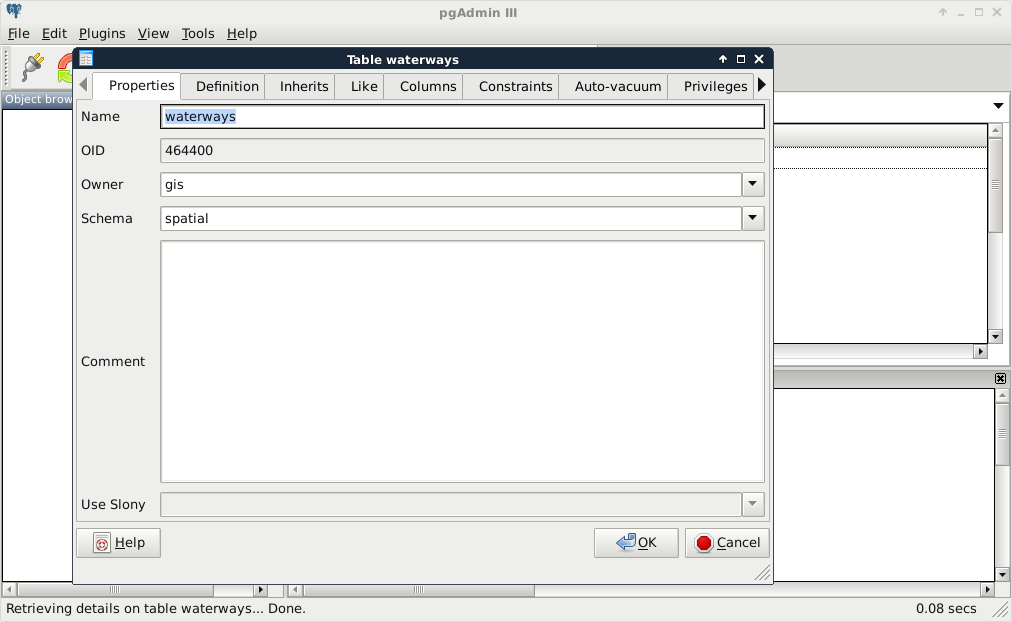The height and width of the screenshot is (622, 1012).
Task: Click inside the Comment text area
Action: 462,361
